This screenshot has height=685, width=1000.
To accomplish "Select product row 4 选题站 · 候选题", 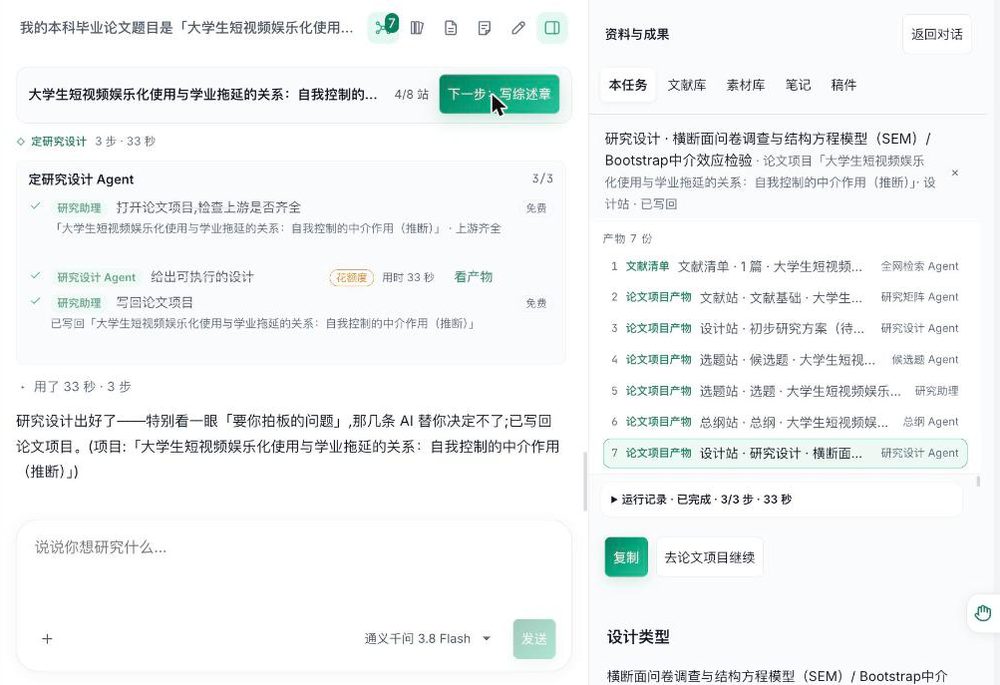I will pos(784,360).
